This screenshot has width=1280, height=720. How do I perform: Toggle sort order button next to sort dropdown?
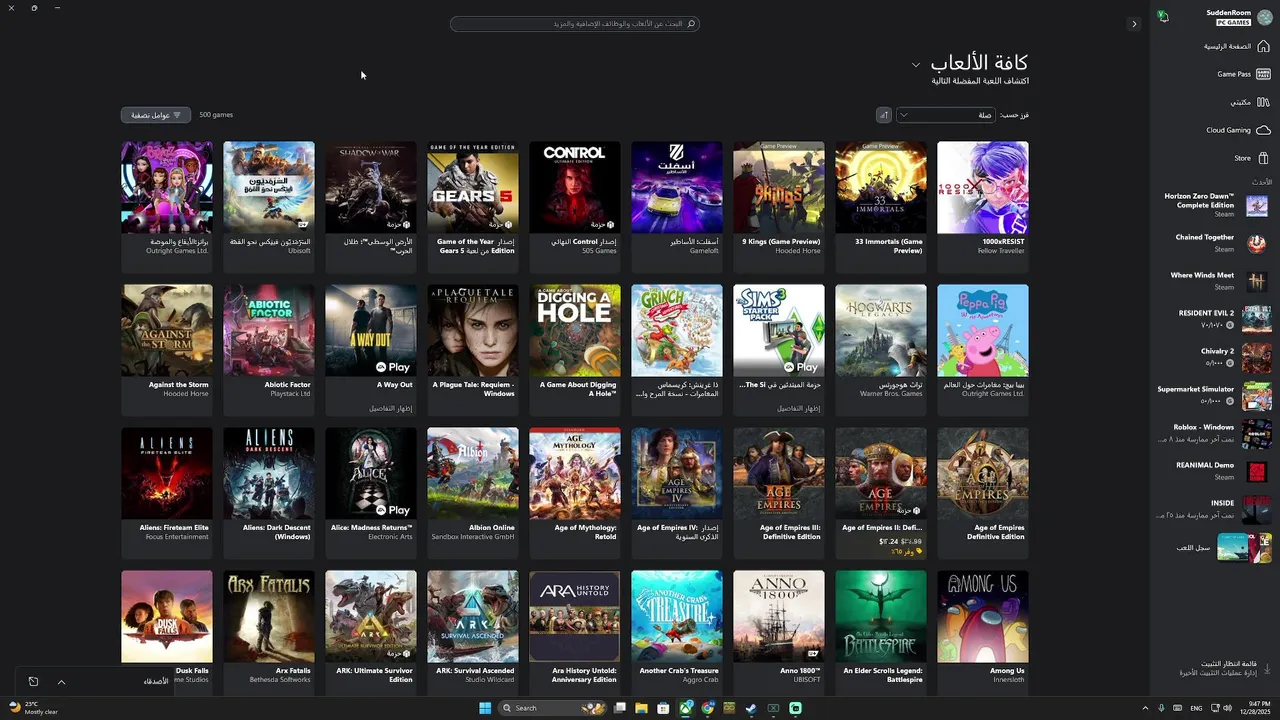coord(883,115)
